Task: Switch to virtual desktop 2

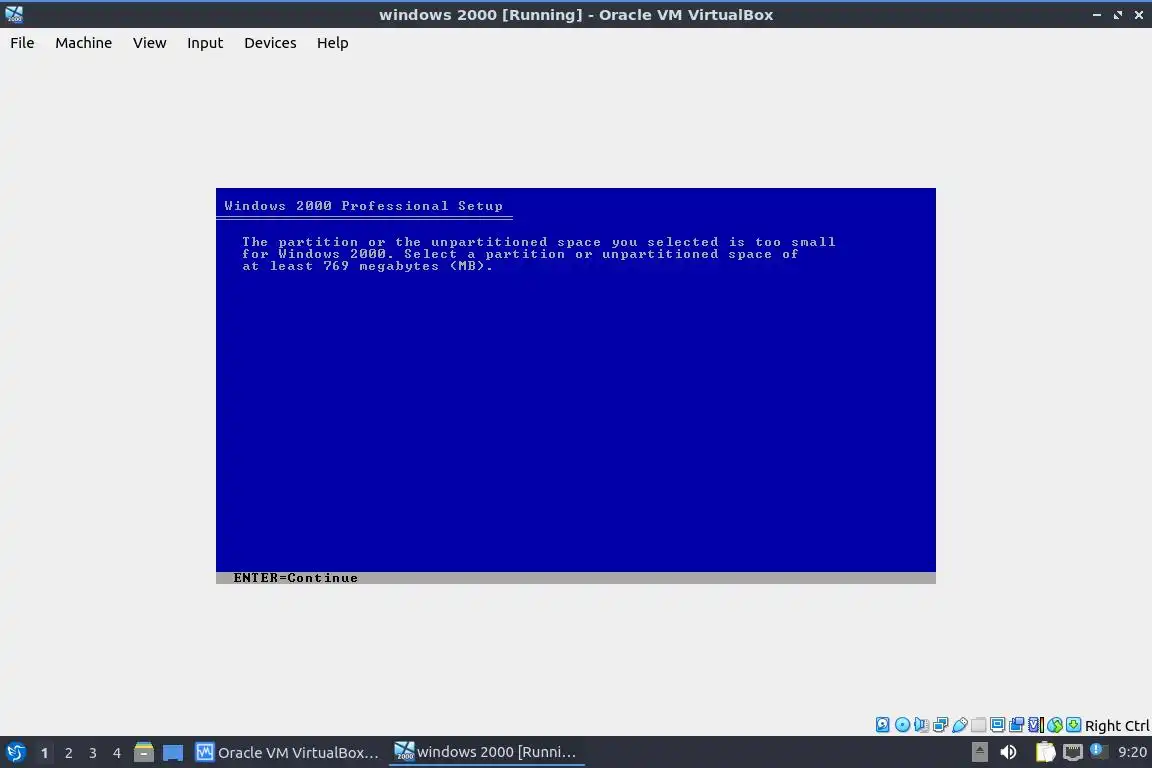Action: tap(68, 753)
